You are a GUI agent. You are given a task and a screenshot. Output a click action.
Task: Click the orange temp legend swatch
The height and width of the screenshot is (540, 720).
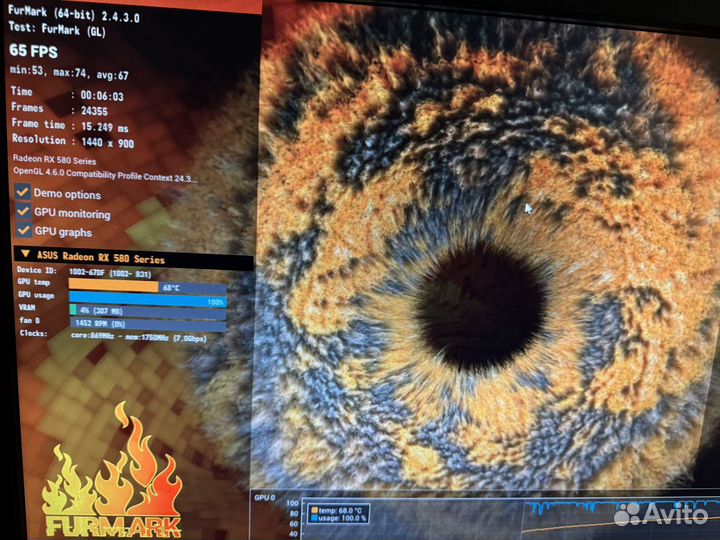(x=314, y=510)
